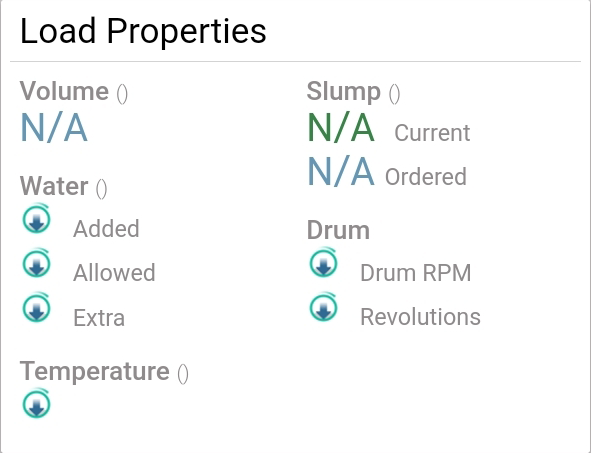
Task: Click the Extra water label
Action: (x=99, y=318)
